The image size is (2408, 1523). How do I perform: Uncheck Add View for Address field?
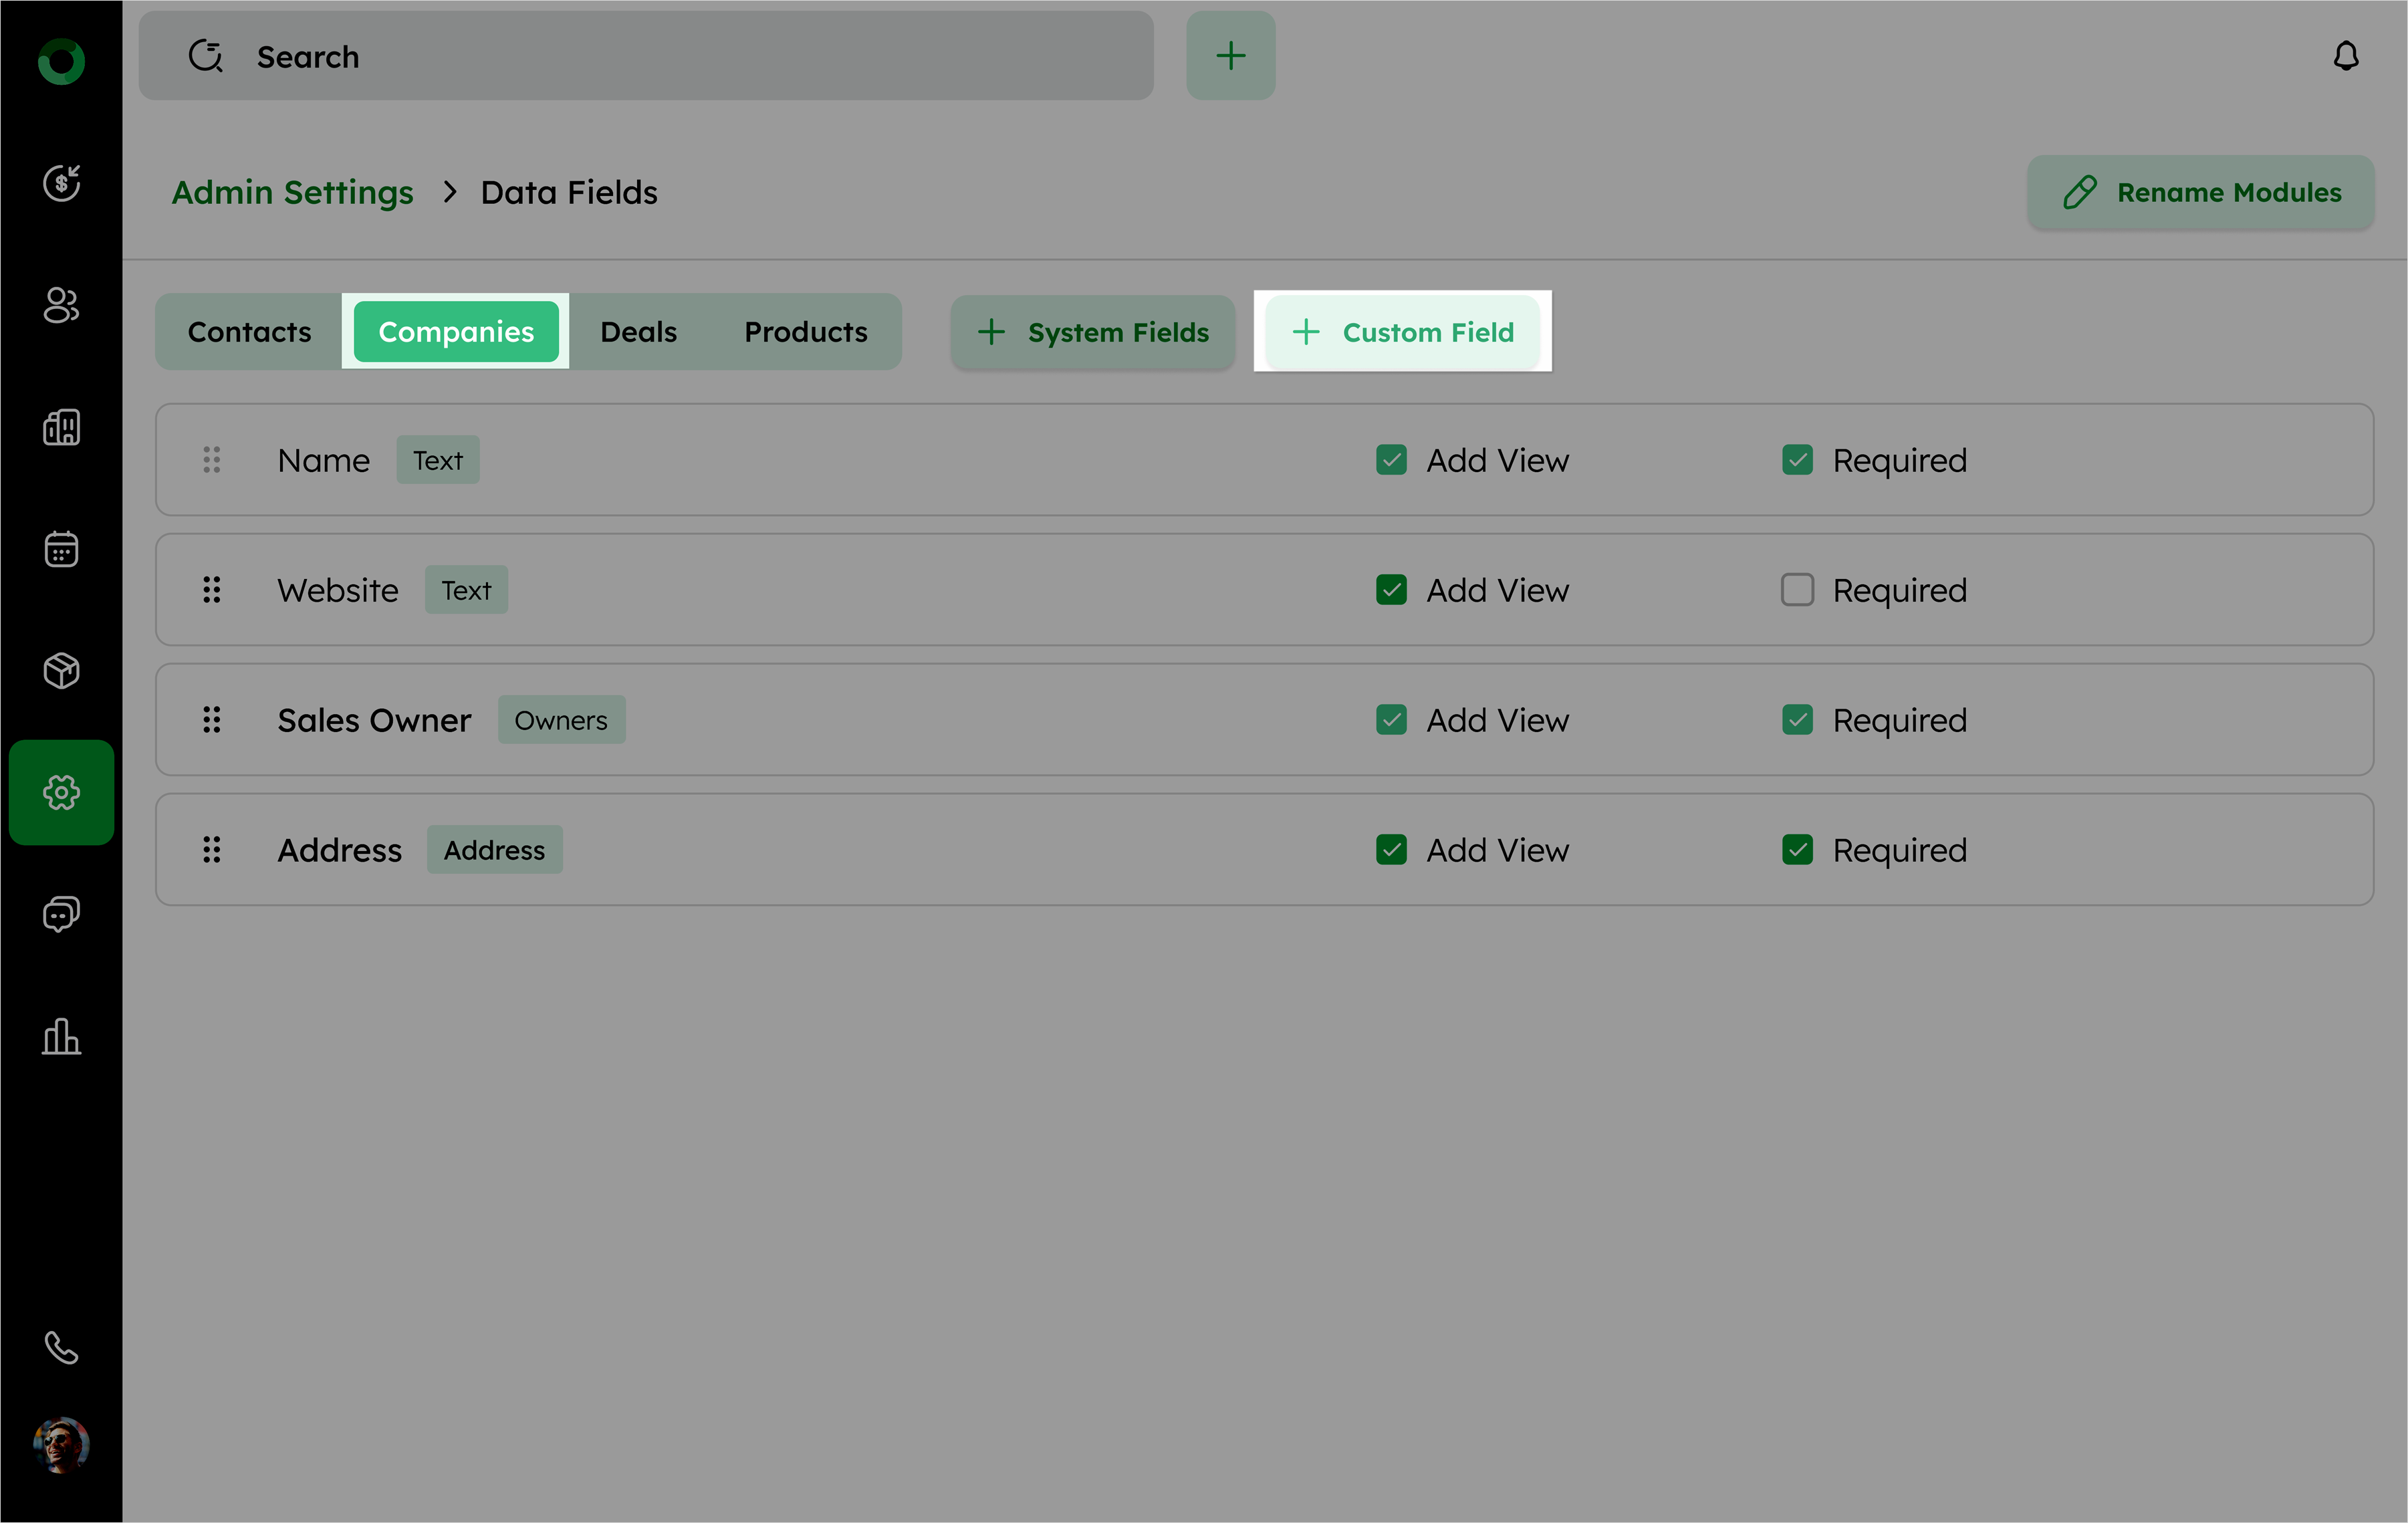coord(1391,850)
